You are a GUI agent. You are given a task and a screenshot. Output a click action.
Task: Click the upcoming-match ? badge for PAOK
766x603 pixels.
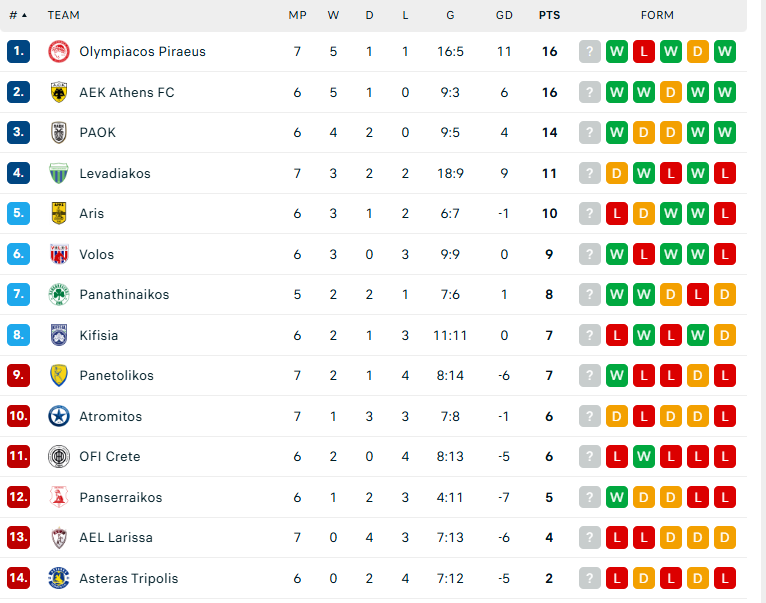[x=590, y=133]
